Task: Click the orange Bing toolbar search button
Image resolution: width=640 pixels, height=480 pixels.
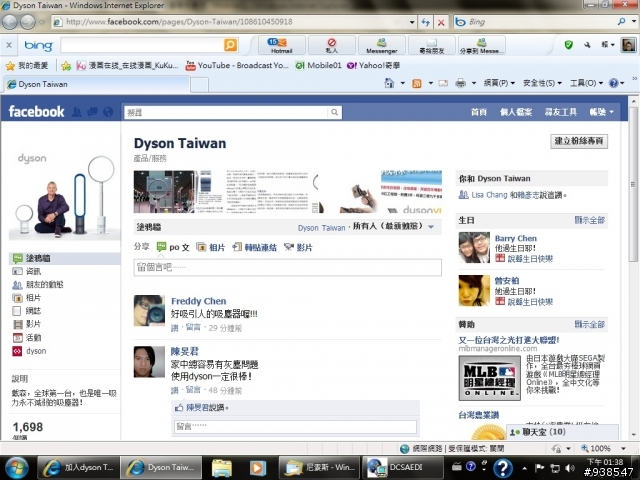Action: click(x=231, y=44)
